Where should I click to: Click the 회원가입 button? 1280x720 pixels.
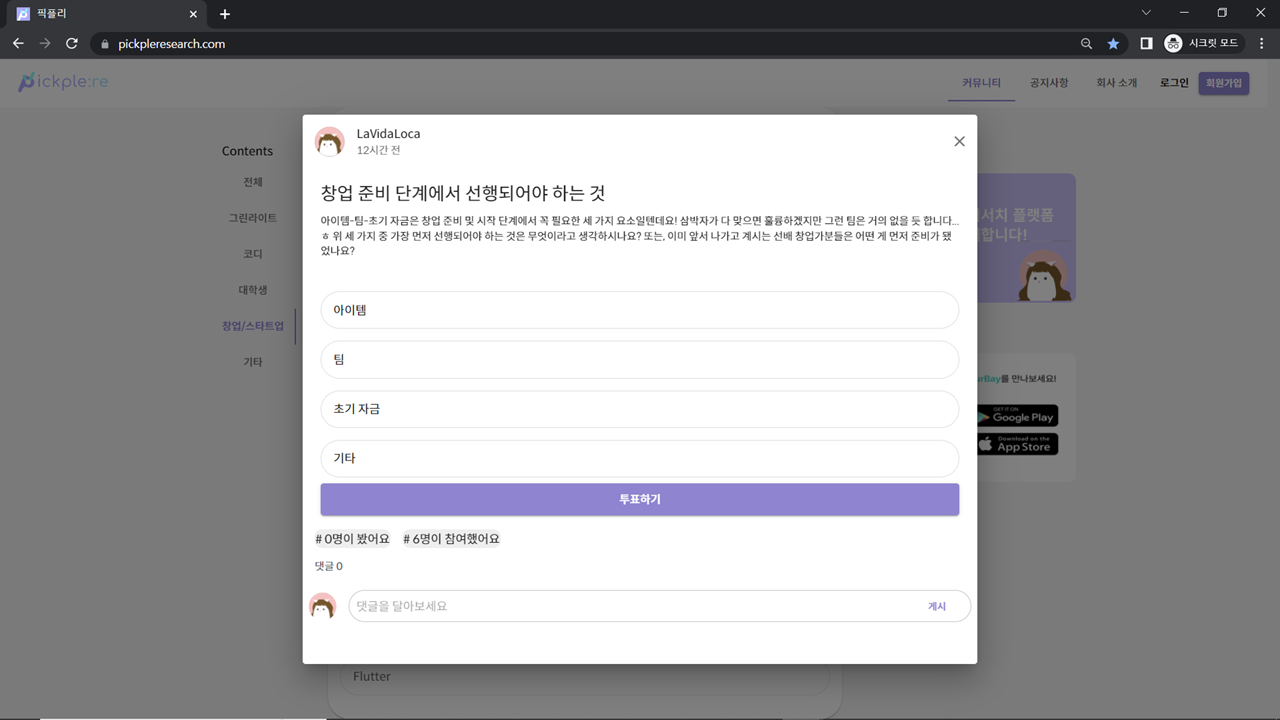tap(1223, 83)
